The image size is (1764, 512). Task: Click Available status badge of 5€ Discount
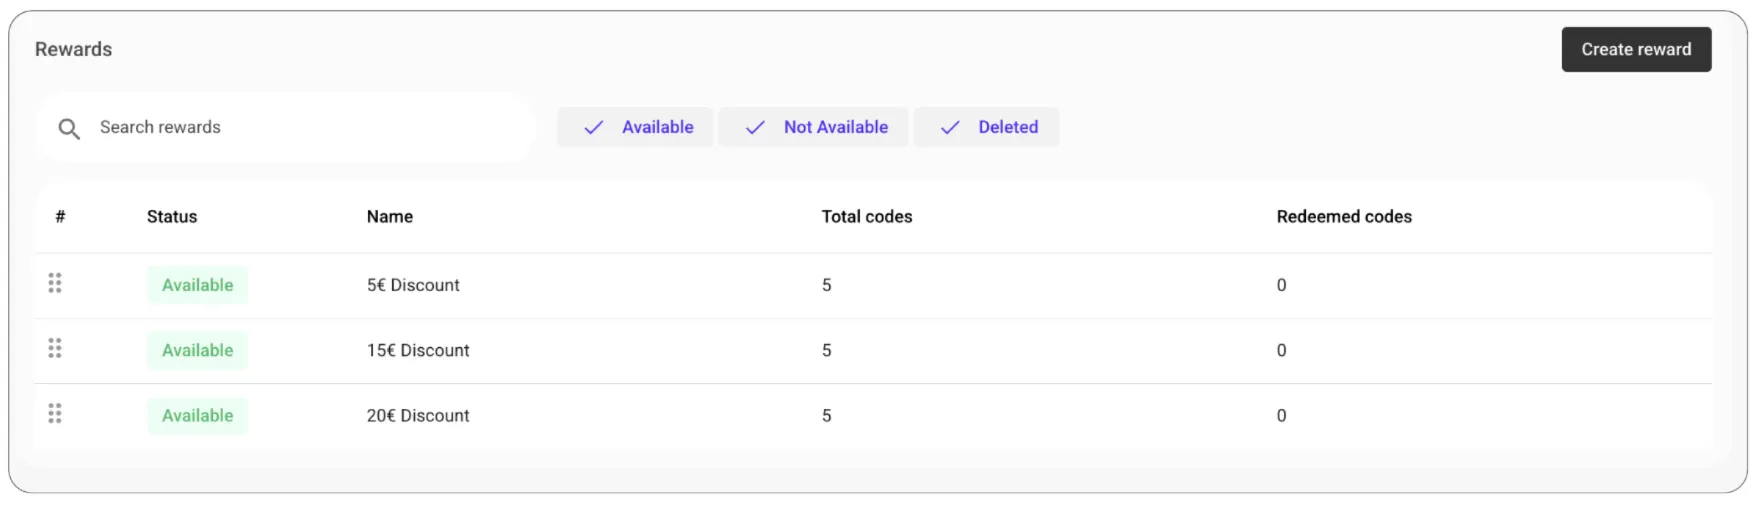(197, 286)
